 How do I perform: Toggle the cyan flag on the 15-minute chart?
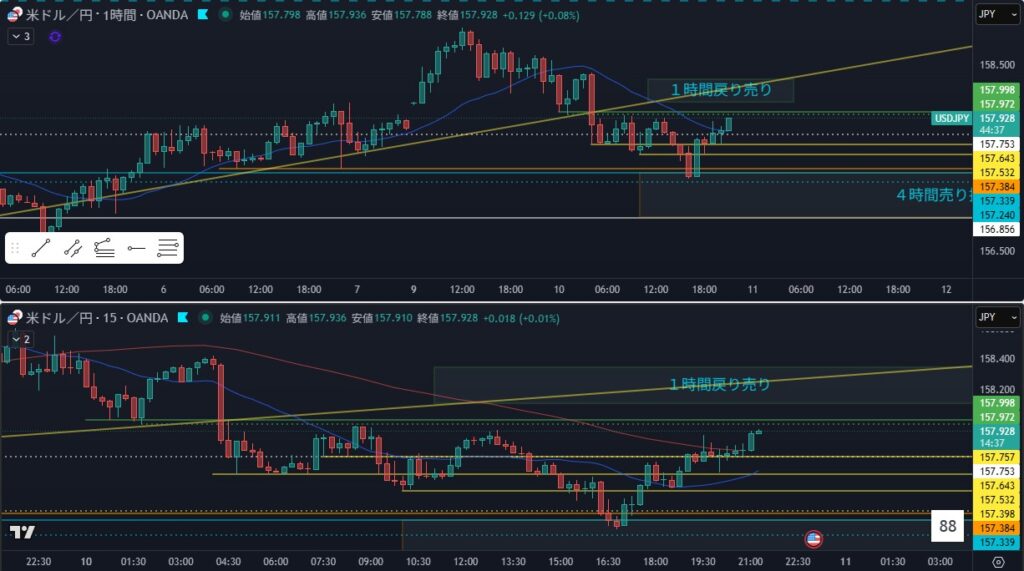pyautogui.click(x=182, y=318)
